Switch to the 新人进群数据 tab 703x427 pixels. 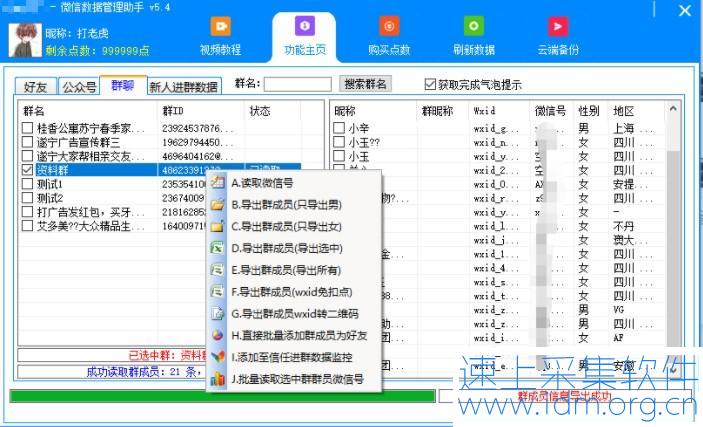tap(184, 87)
